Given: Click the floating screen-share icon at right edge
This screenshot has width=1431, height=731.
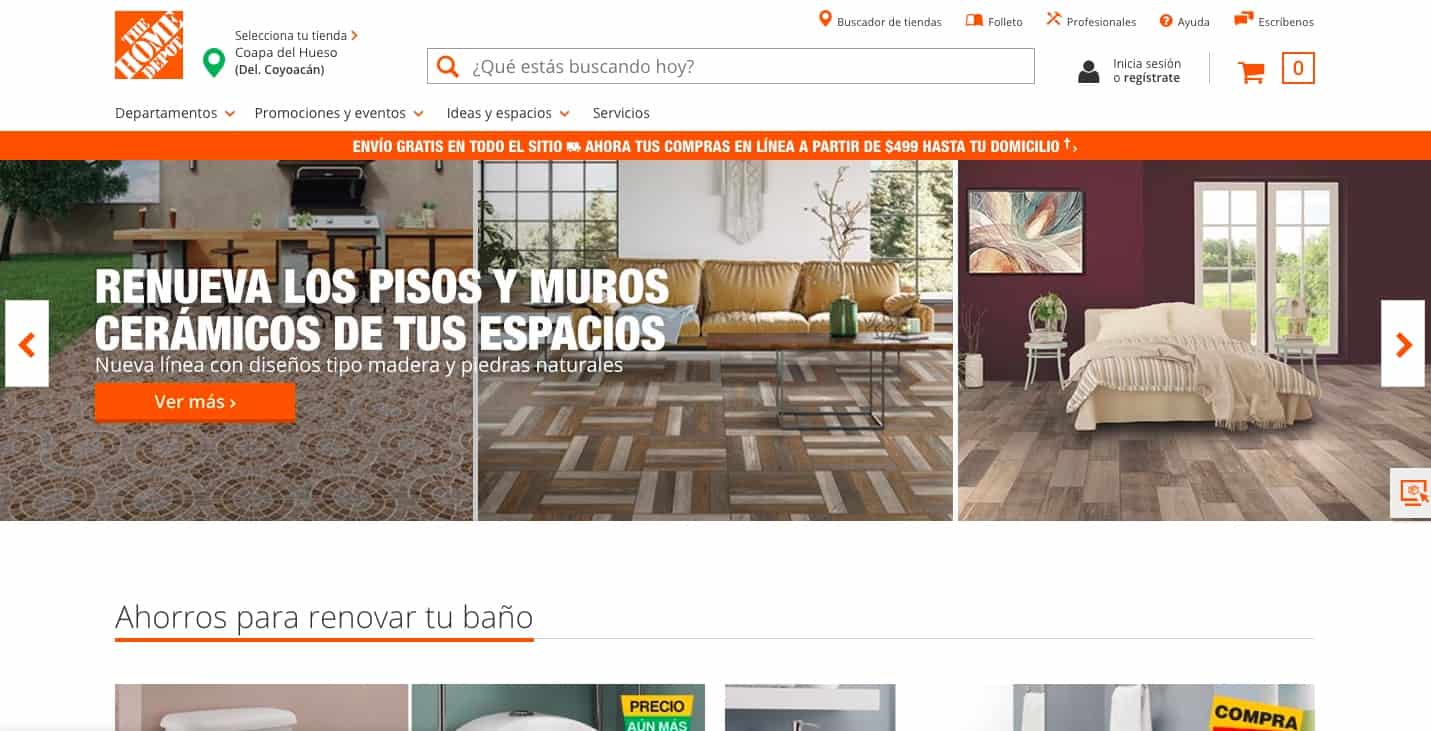Looking at the screenshot, I should (1413, 492).
